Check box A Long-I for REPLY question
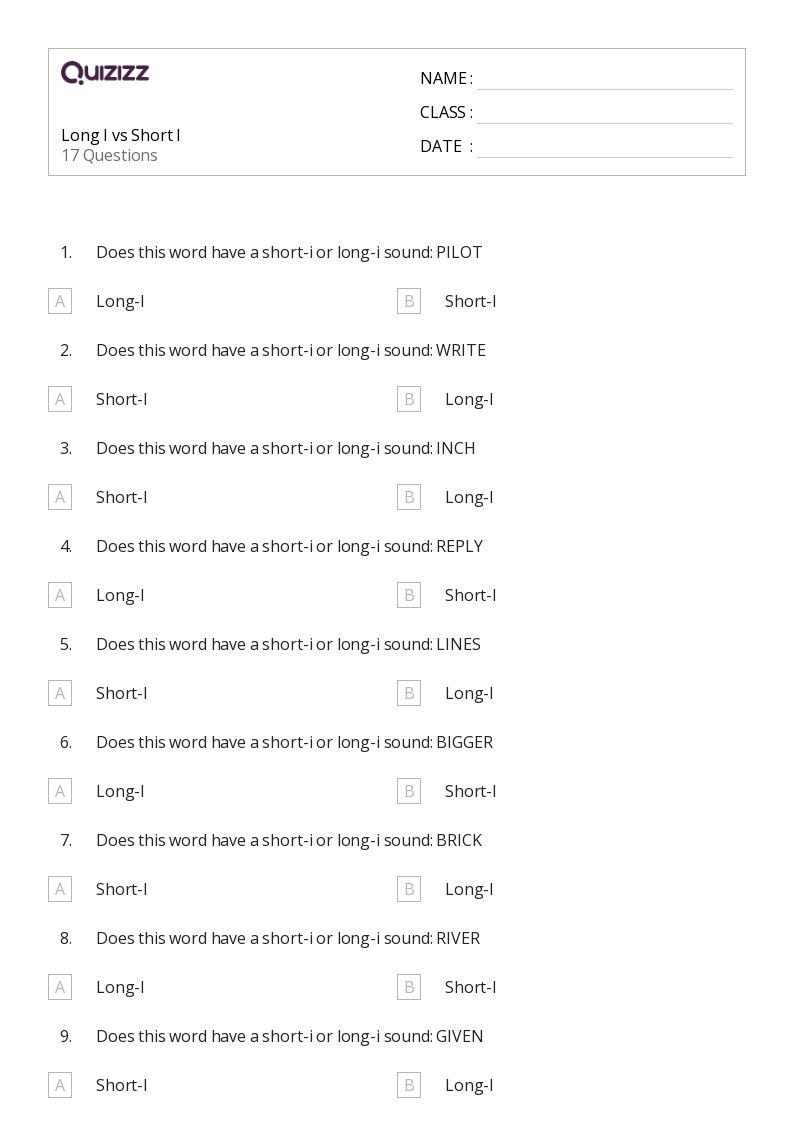The image size is (794, 1123). [60, 595]
